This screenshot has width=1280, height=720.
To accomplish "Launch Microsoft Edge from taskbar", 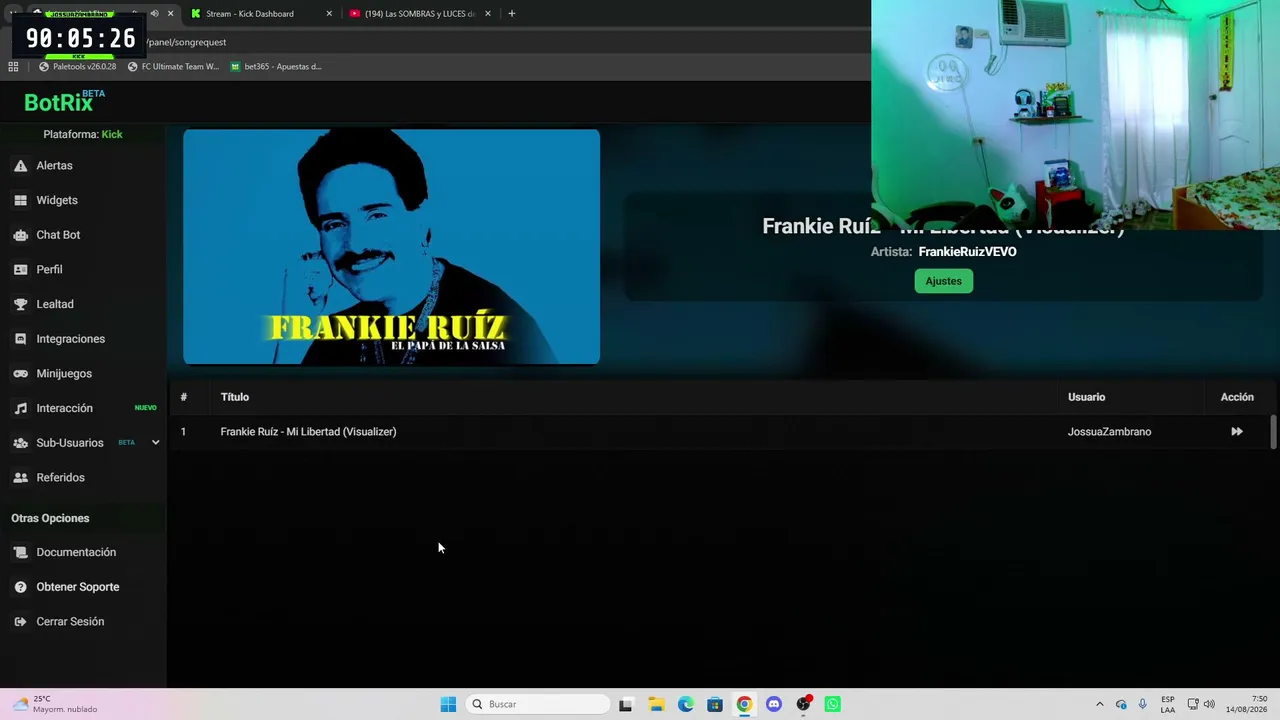I will [685, 705].
